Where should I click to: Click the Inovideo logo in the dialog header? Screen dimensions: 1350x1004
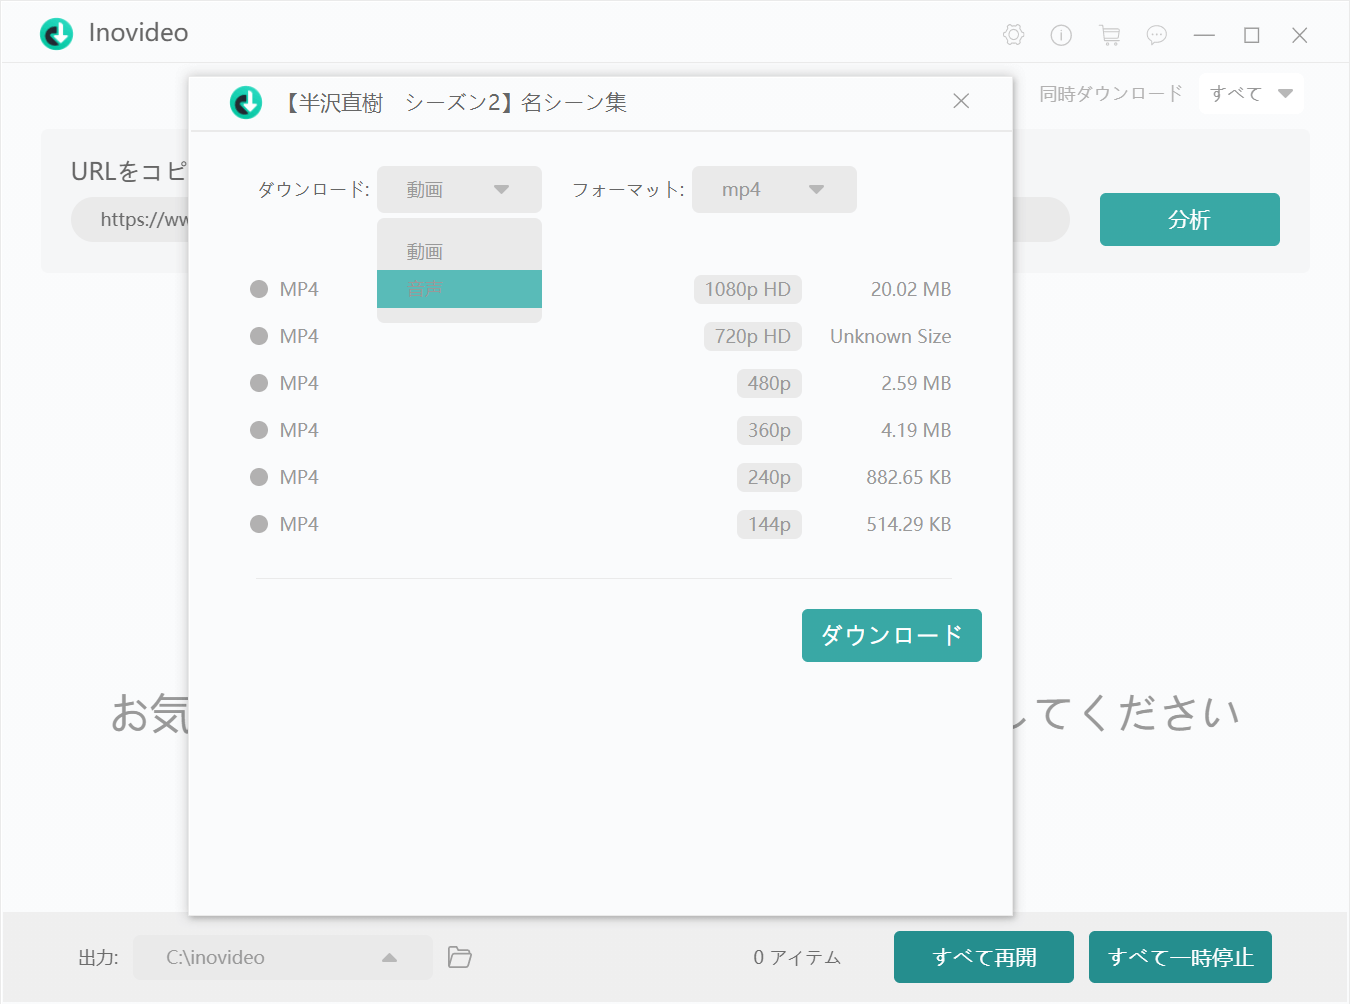tap(246, 102)
